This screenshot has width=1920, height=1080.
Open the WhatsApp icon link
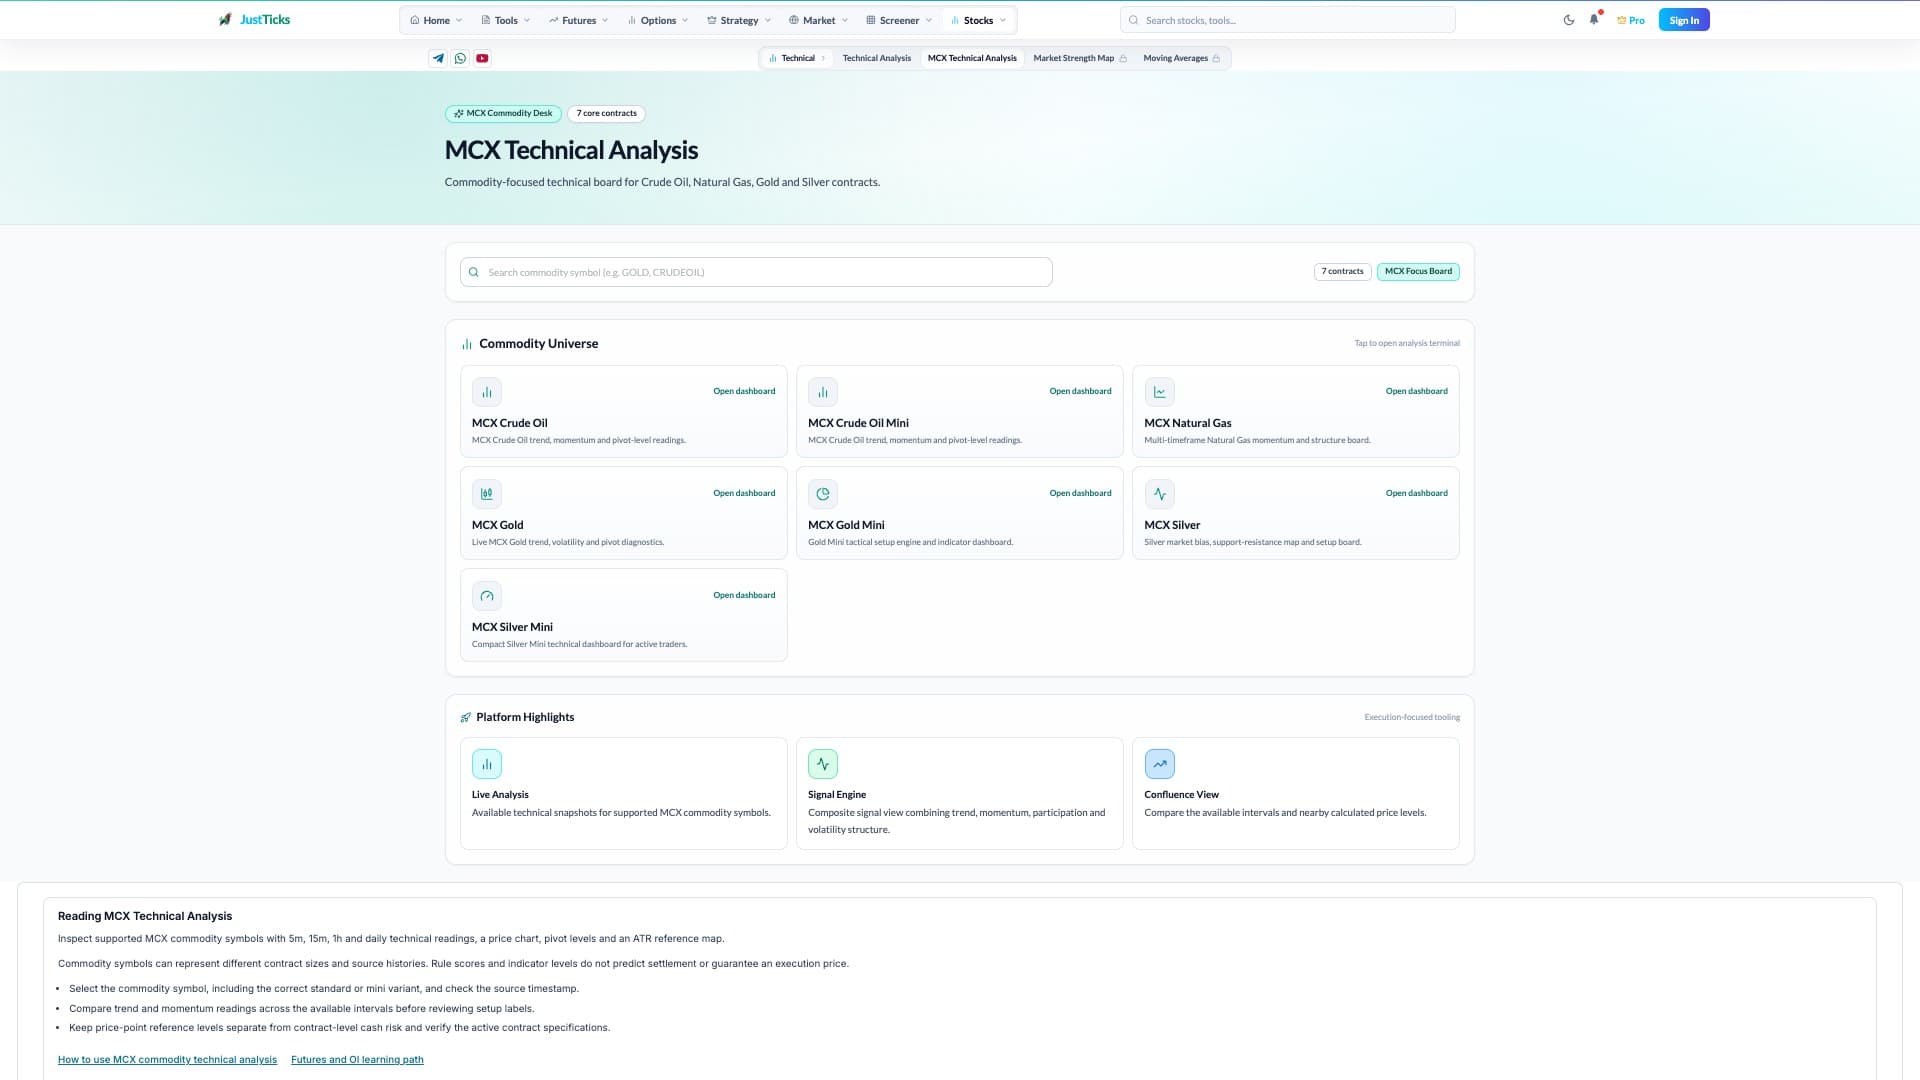click(x=460, y=58)
